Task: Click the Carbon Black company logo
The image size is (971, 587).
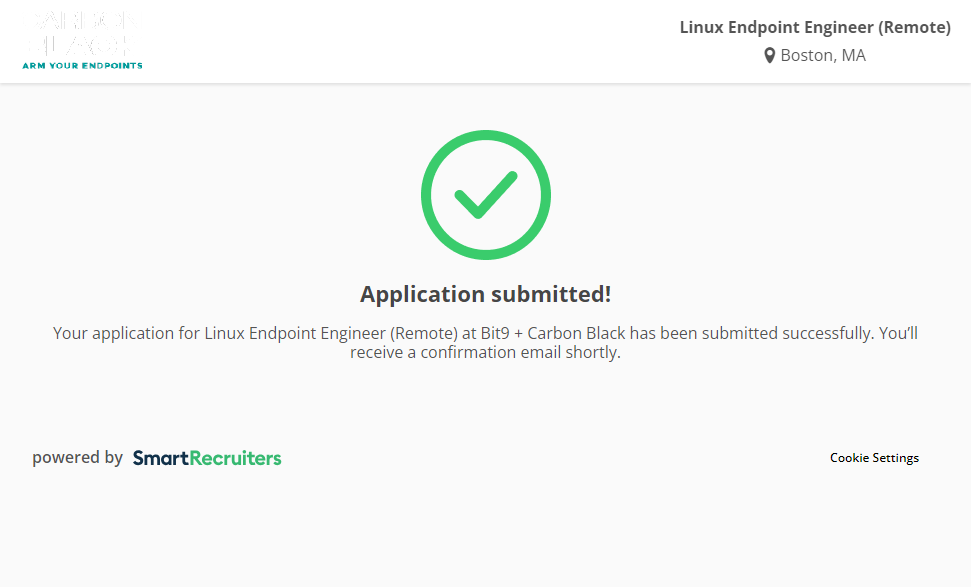Action: click(x=82, y=40)
